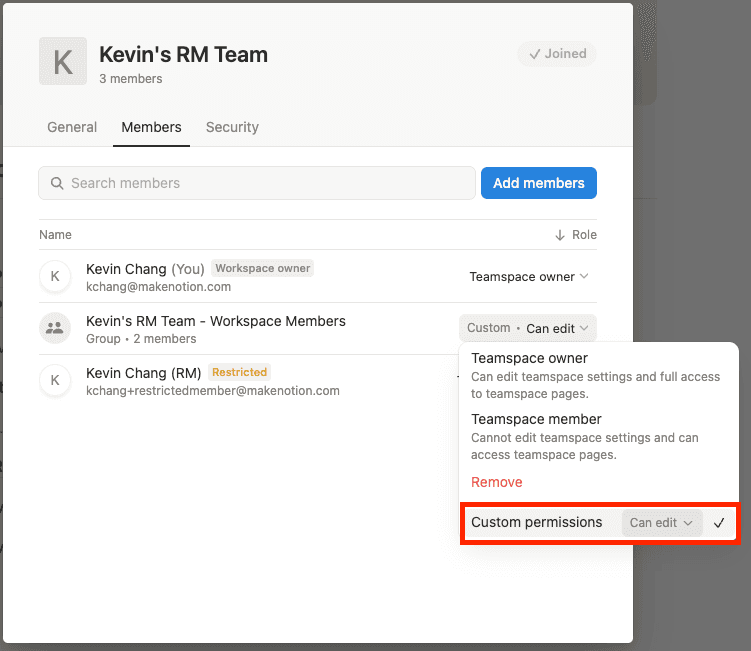Switch to the Security tab
The image size is (751, 651).
pos(232,127)
